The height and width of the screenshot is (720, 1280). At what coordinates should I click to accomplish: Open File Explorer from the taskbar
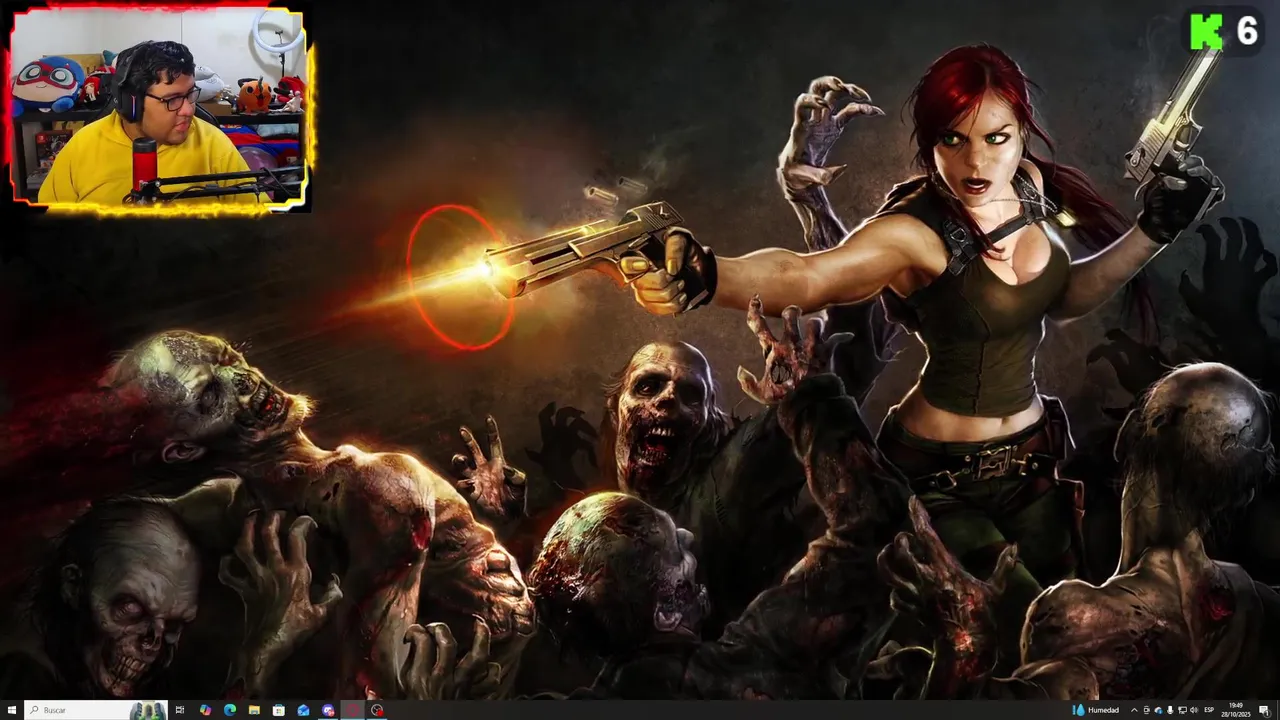(254, 710)
